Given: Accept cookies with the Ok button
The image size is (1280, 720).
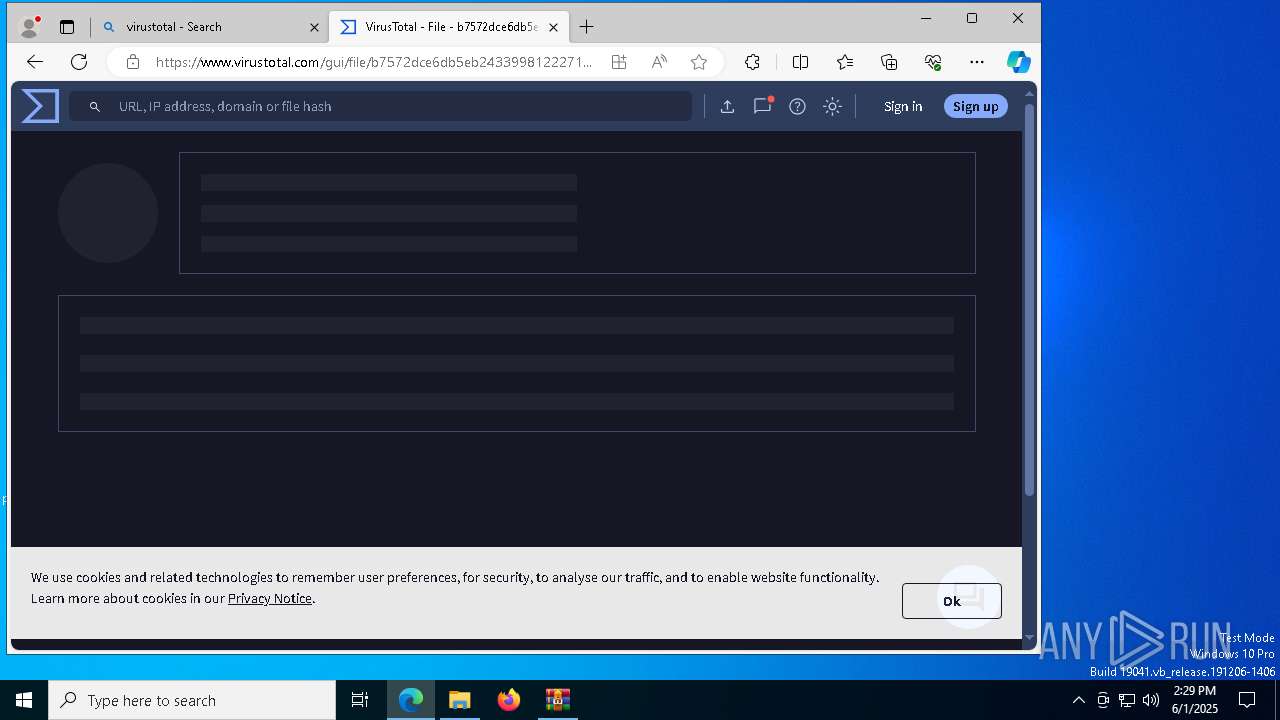Looking at the screenshot, I should [951, 601].
